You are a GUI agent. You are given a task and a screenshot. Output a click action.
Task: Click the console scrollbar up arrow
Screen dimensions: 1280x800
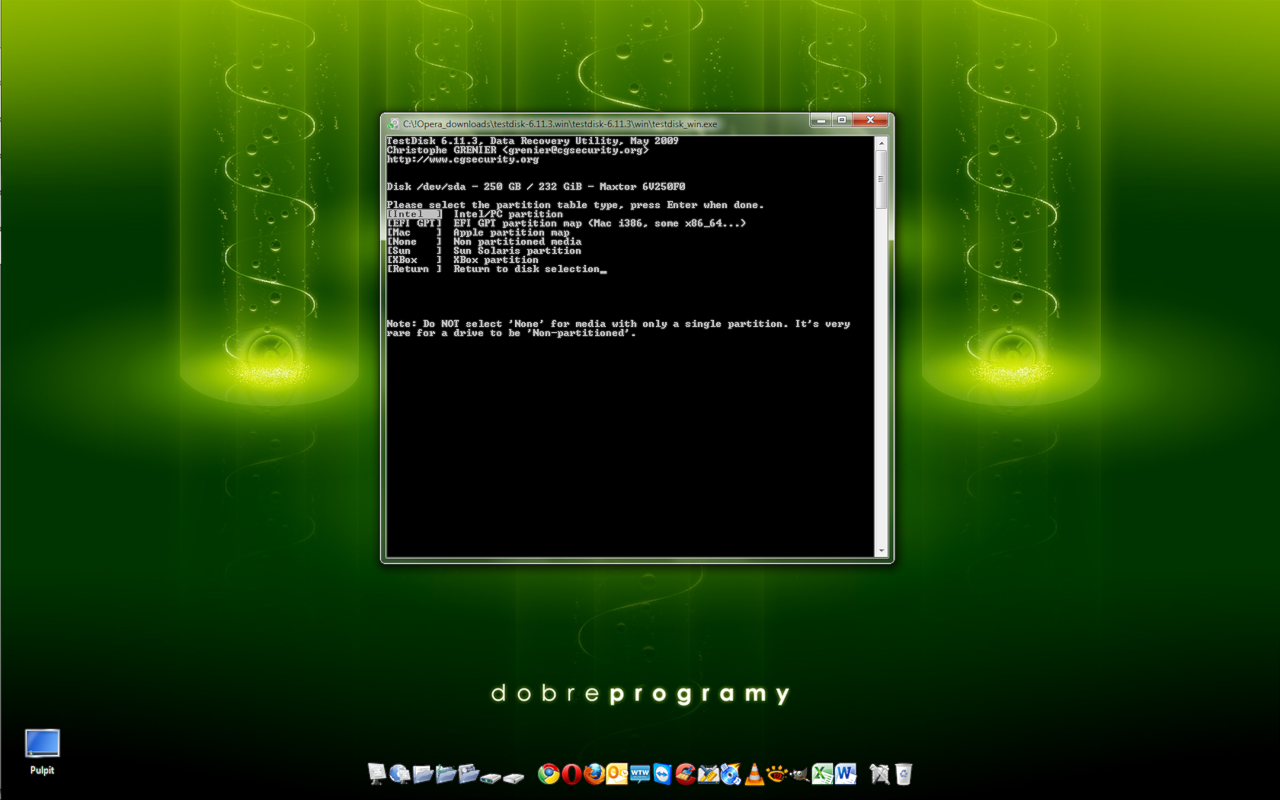pyautogui.click(x=881, y=143)
